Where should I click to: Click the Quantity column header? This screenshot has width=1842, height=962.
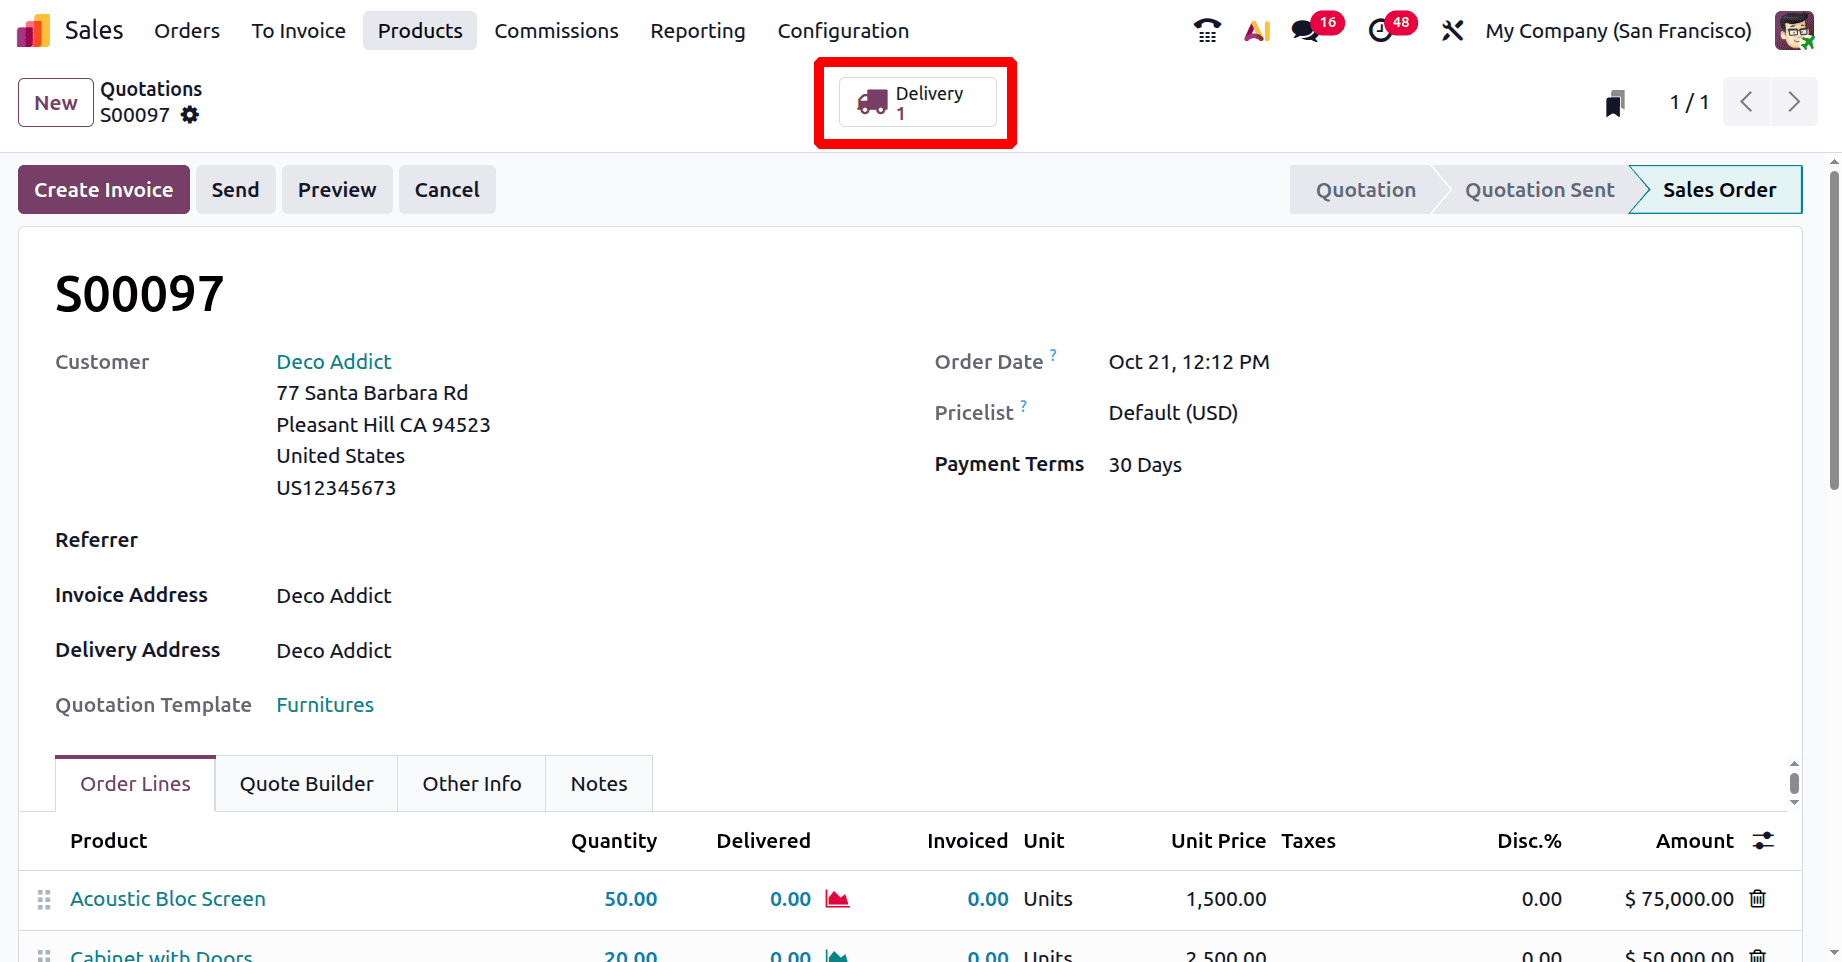[614, 841]
